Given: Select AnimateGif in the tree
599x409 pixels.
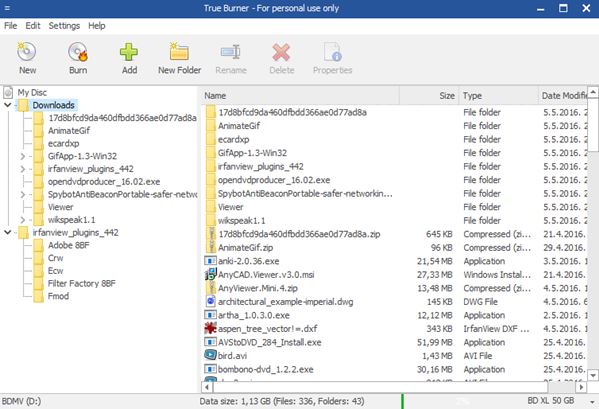Looking at the screenshot, I should tap(69, 131).
